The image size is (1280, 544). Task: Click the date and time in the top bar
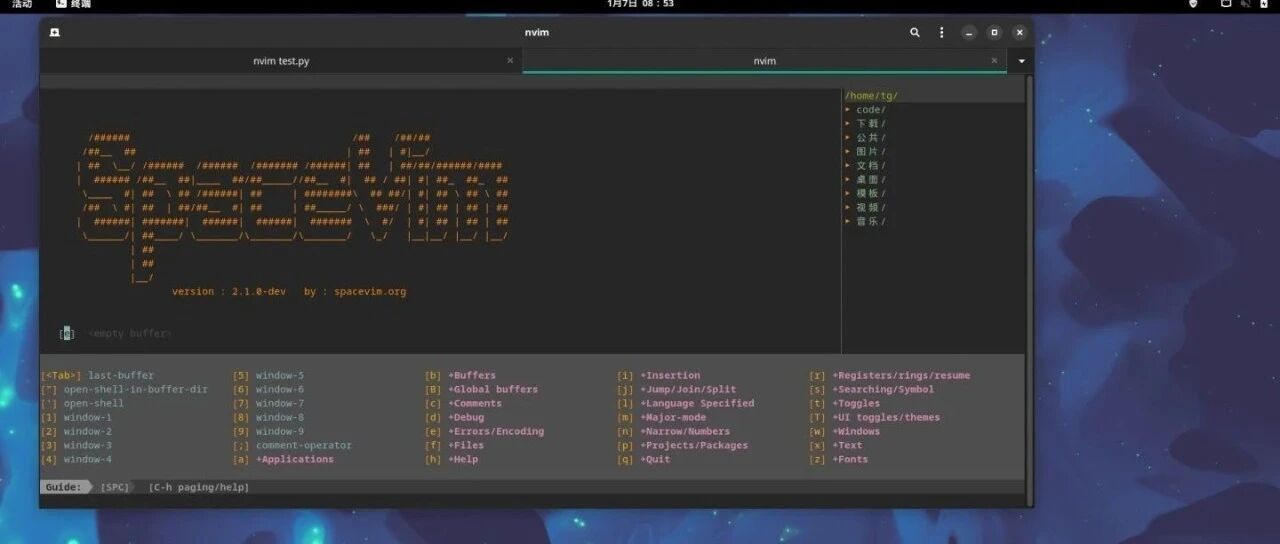coord(640,4)
